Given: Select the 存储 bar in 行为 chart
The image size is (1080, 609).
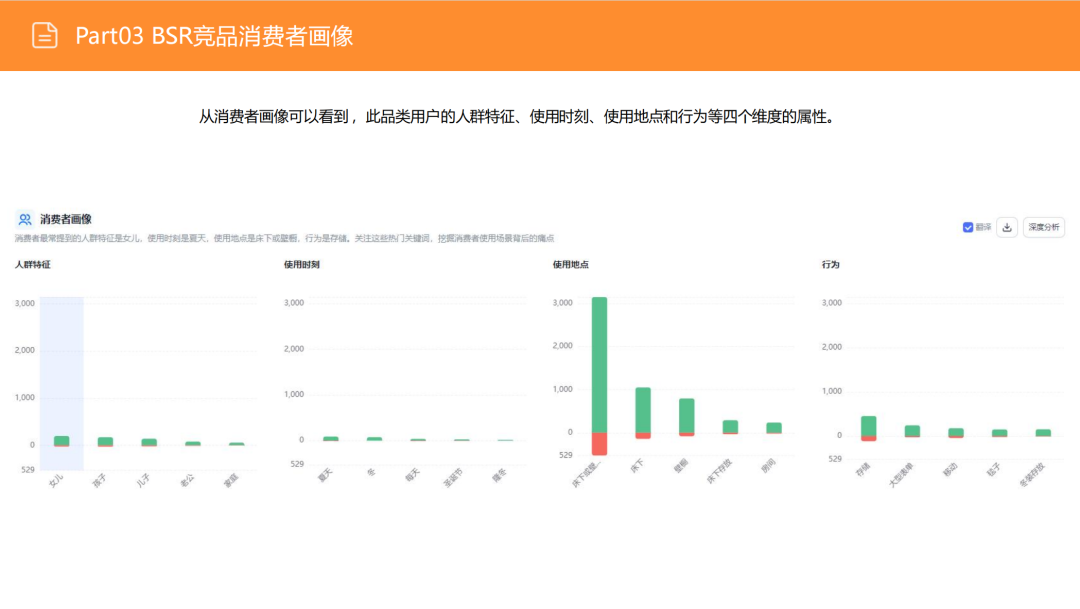Looking at the screenshot, I should click(869, 428).
